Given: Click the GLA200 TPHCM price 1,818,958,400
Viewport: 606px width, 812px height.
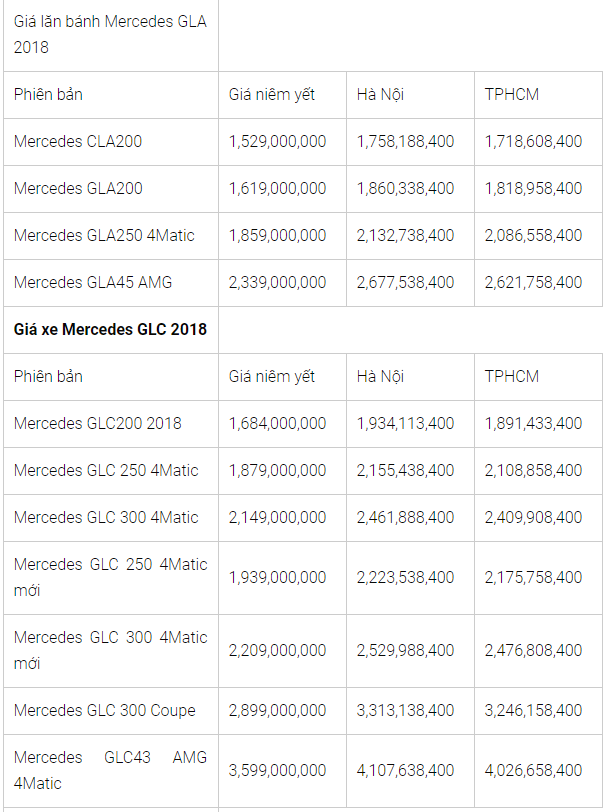Looking at the screenshot, I should pos(533,188).
